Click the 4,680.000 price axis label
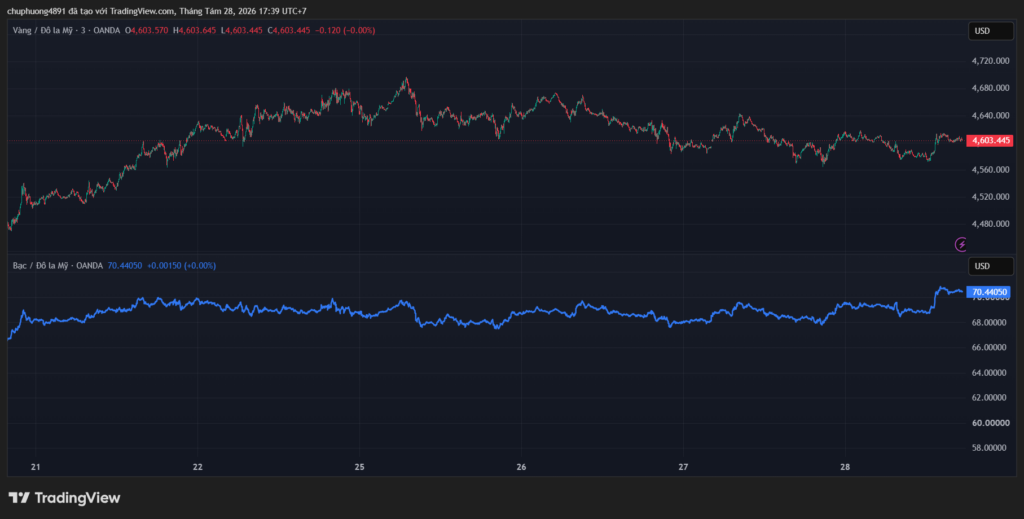This screenshot has height=519, width=1024. pyautogui.click(x=990, y=88)
